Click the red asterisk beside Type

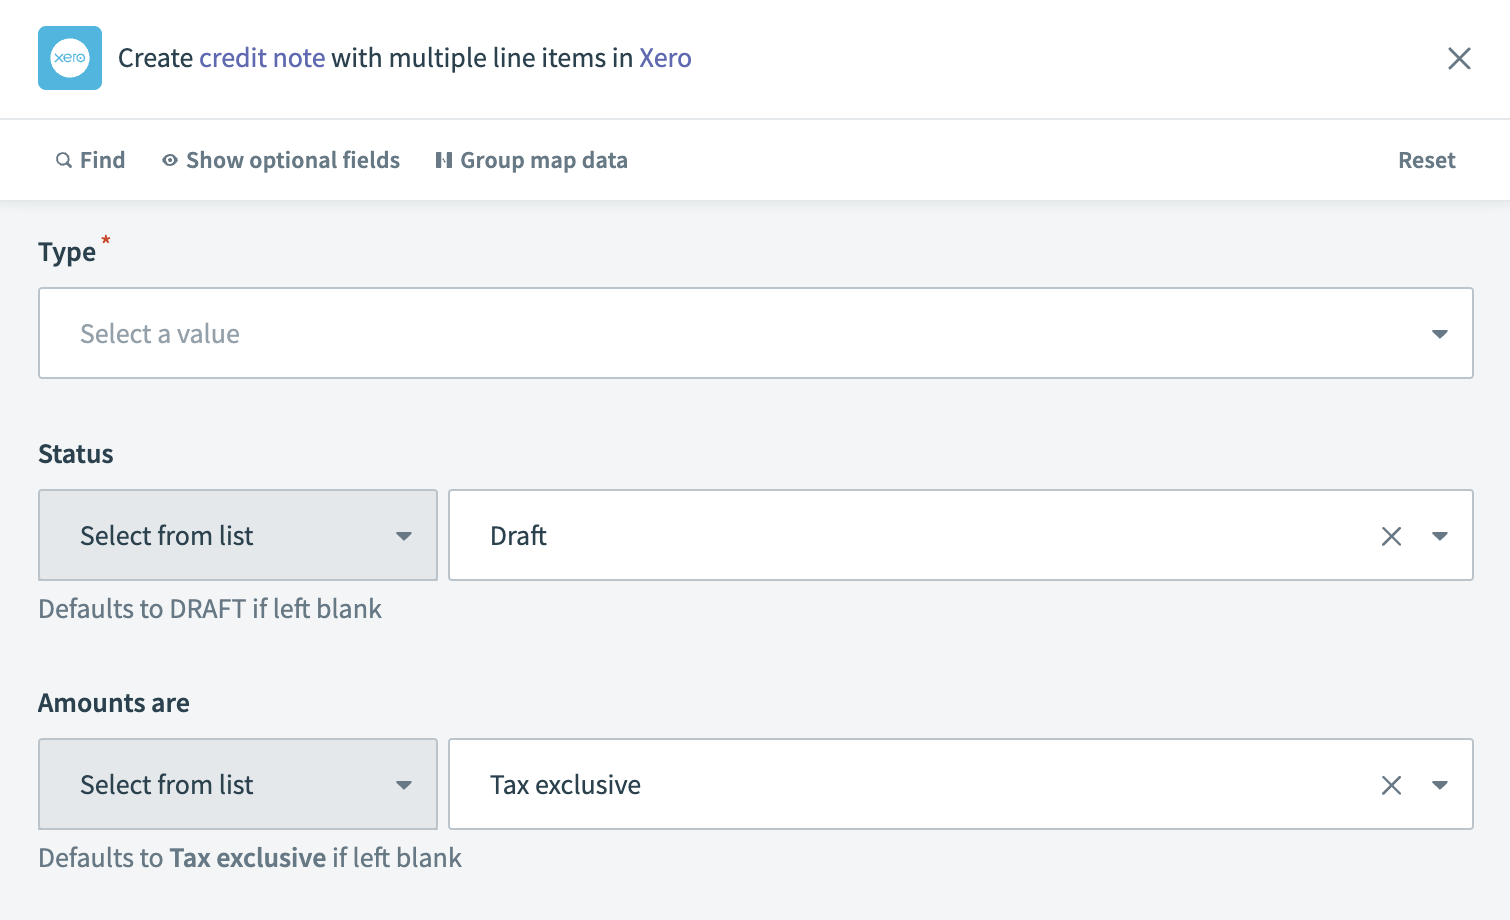(105, 241)
